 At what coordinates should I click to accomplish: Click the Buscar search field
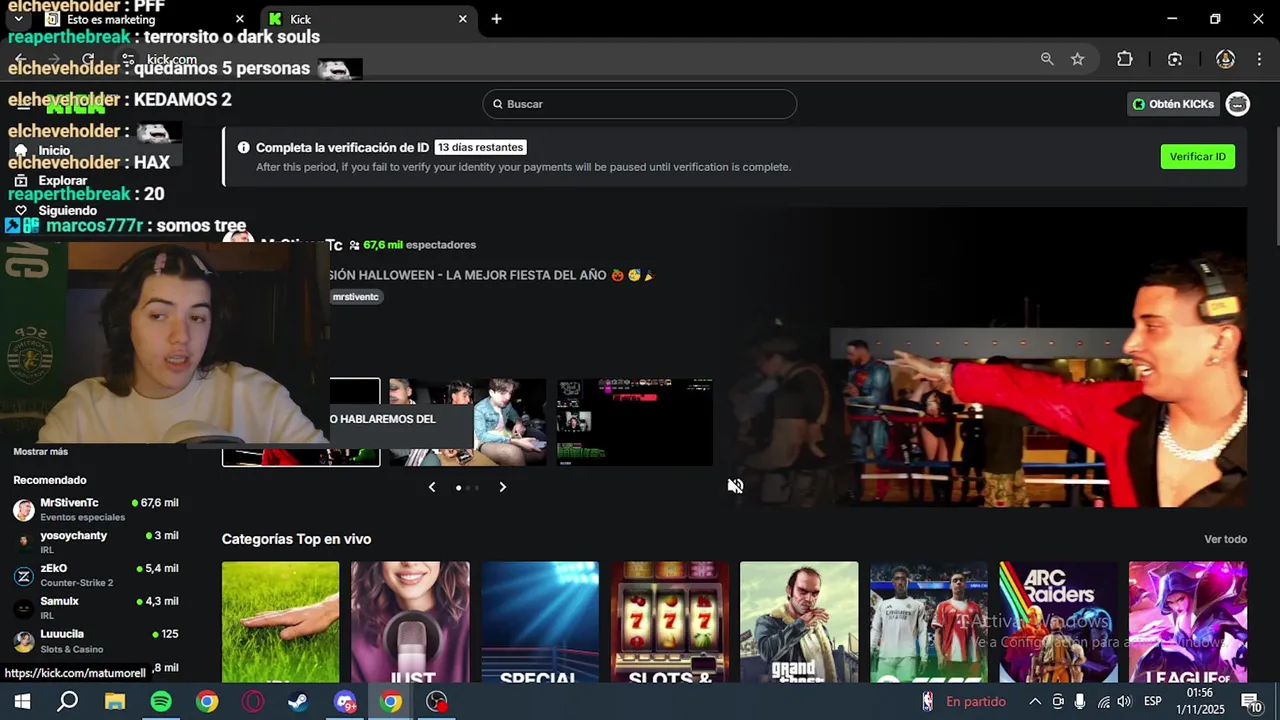[x=640, y=104]
